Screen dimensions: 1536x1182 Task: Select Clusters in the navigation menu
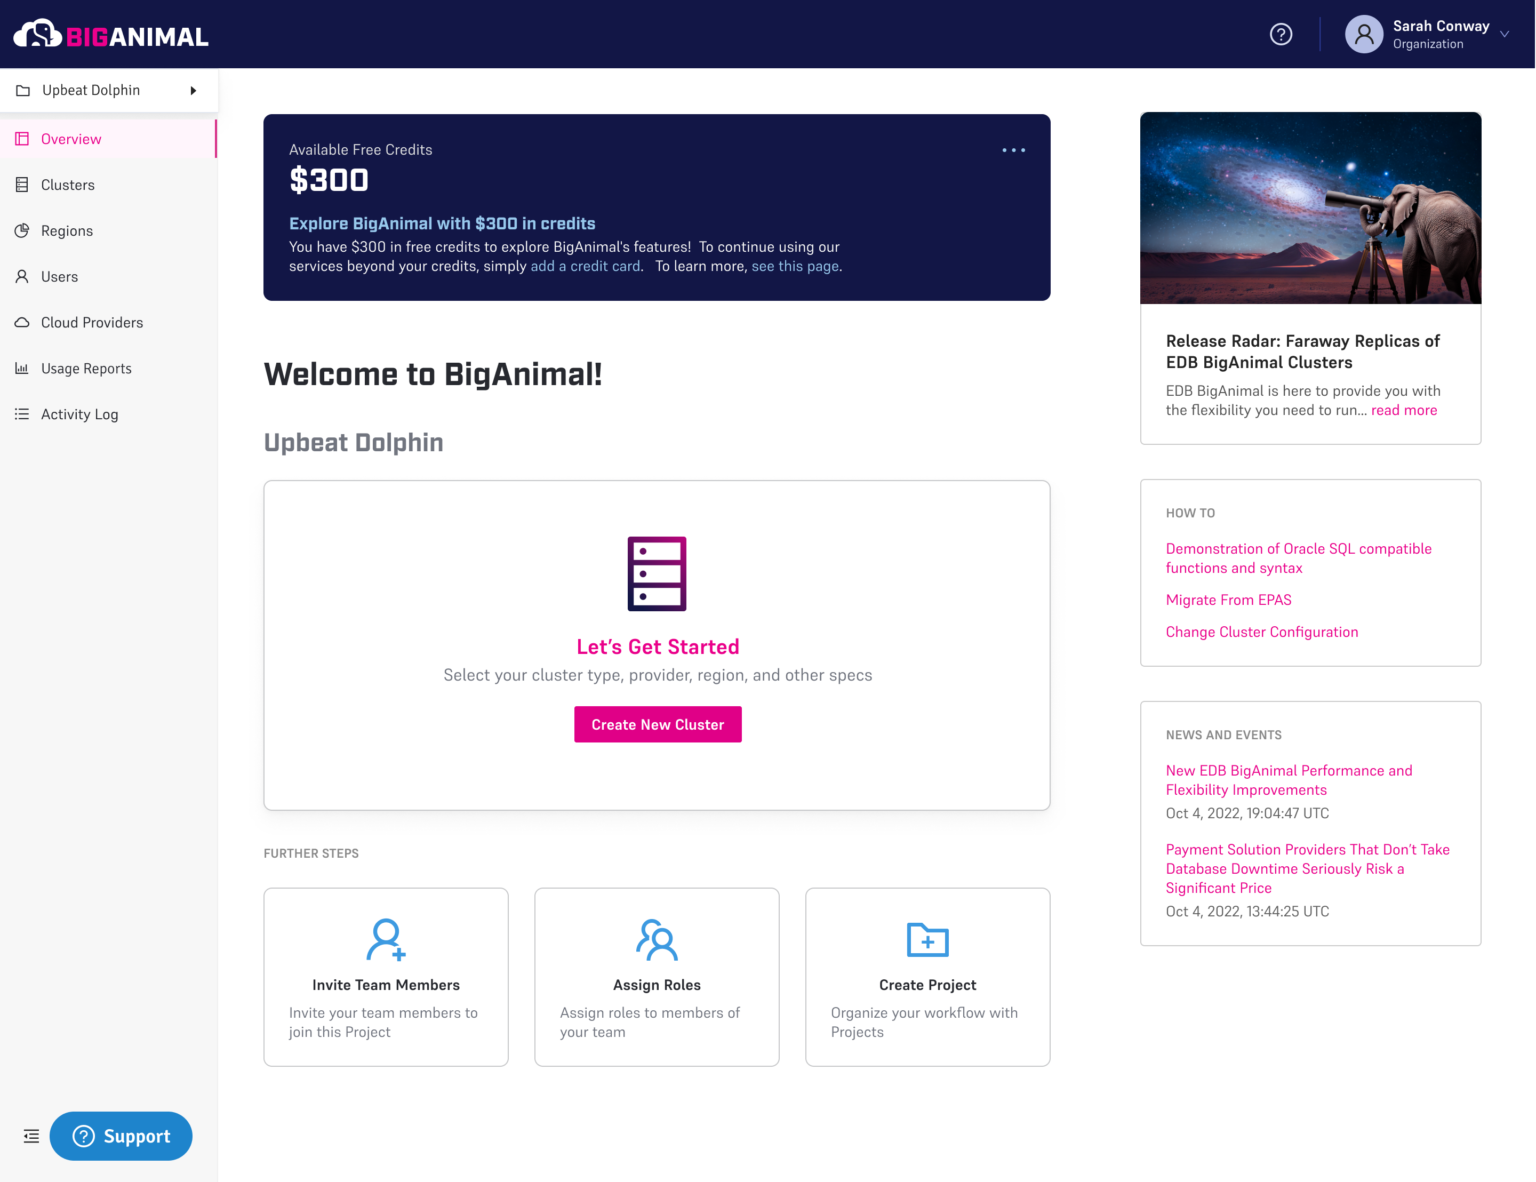pos(68,185)
